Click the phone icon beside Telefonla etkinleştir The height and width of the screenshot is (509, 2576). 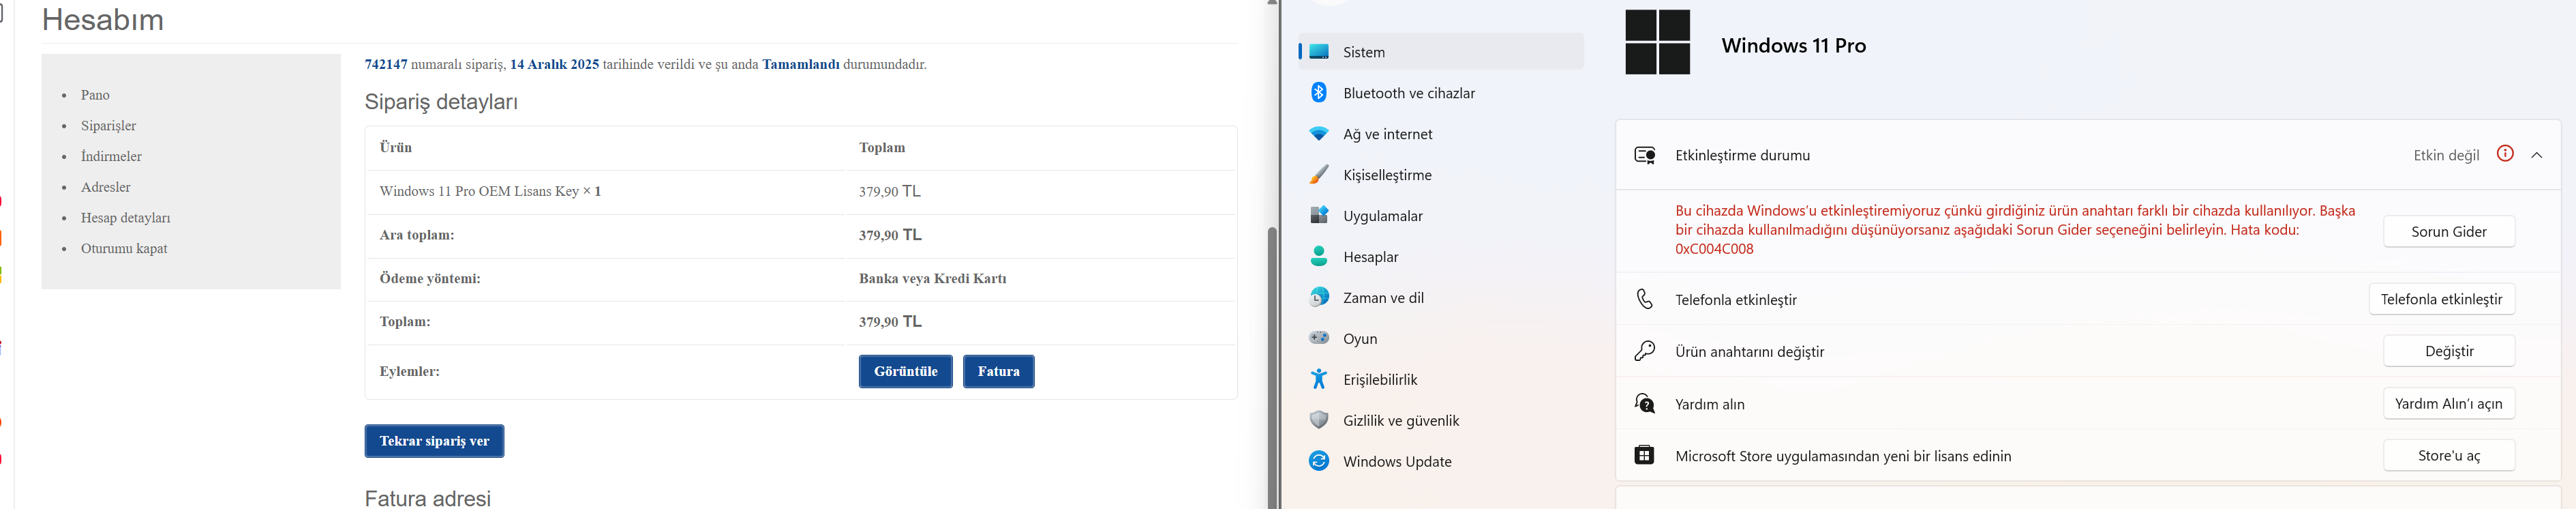(1644, 299)
